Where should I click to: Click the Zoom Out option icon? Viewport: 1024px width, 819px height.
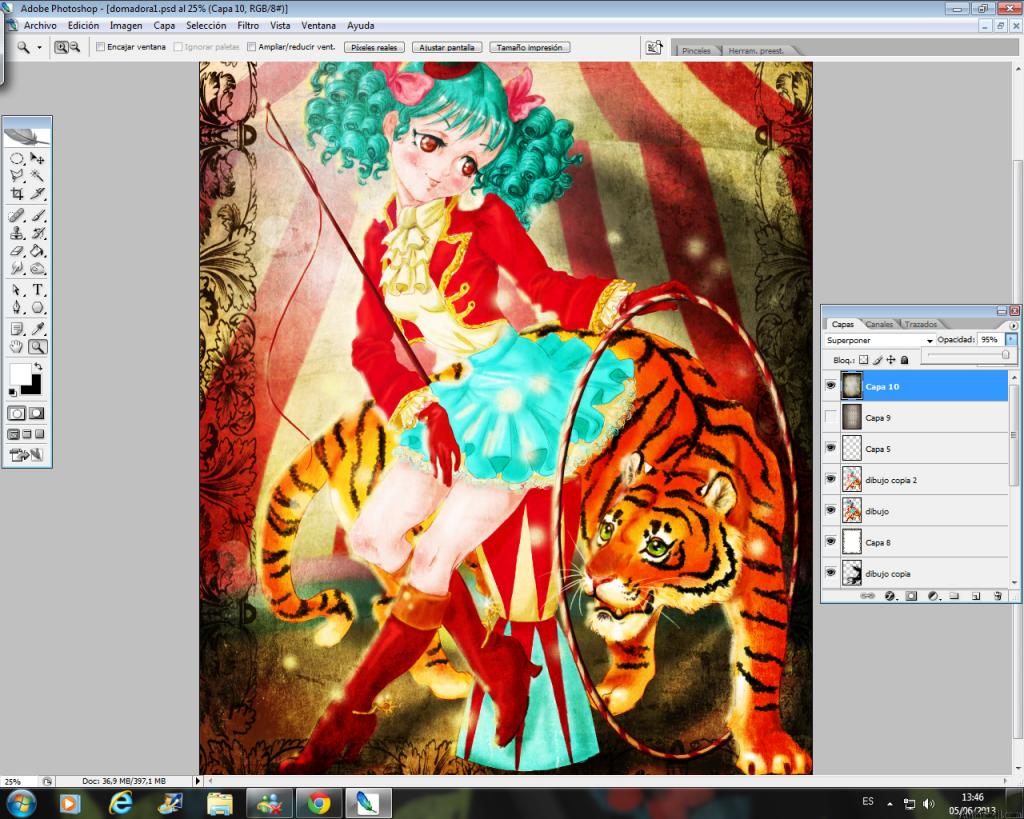(x=74, y=47)
